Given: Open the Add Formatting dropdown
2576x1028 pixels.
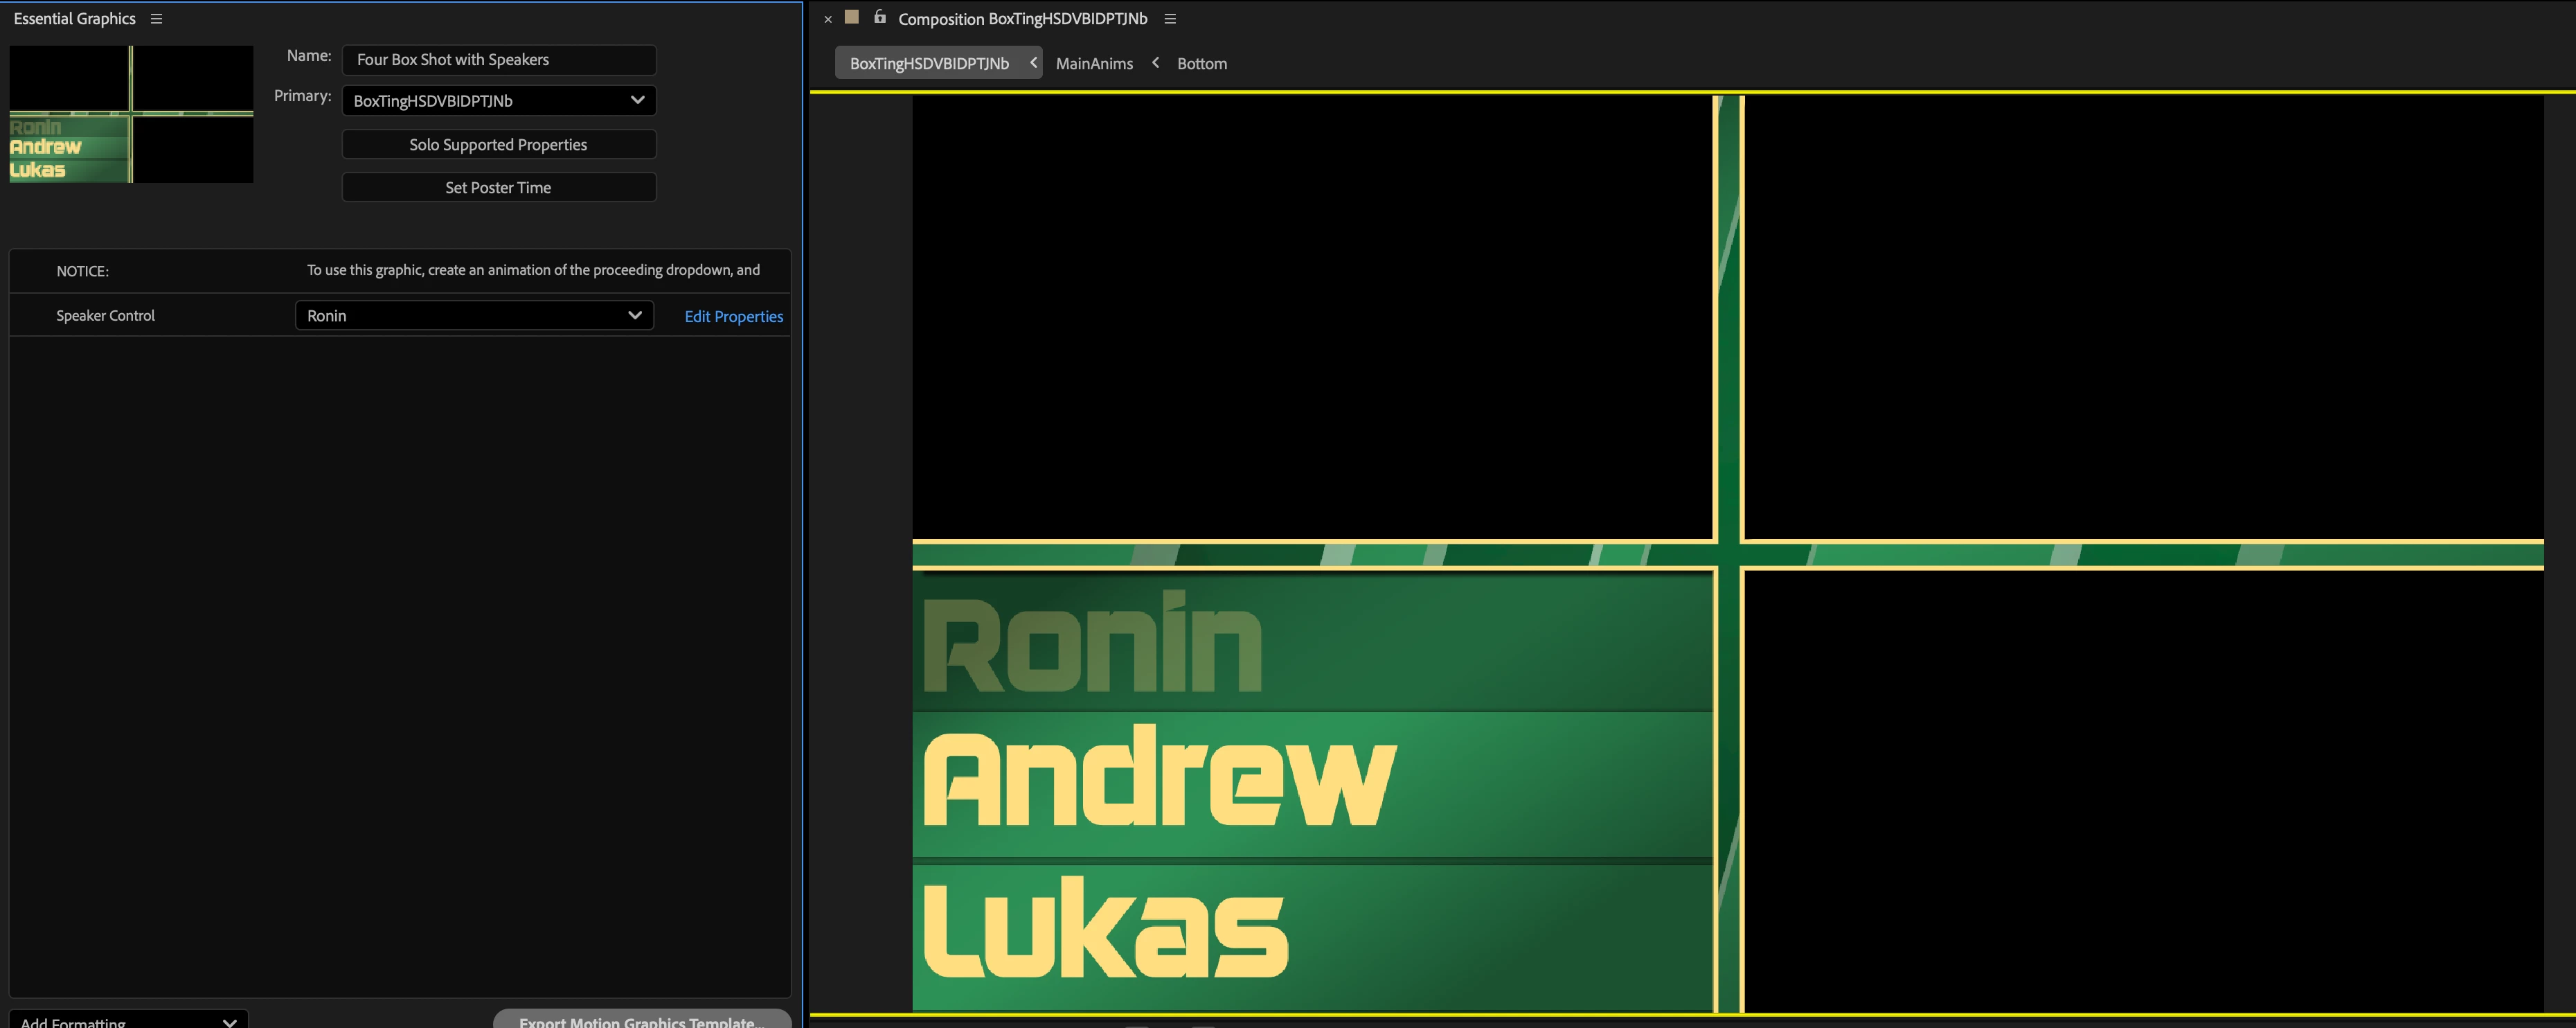Looking at the screenshot, I should (x=128, y=1020).
